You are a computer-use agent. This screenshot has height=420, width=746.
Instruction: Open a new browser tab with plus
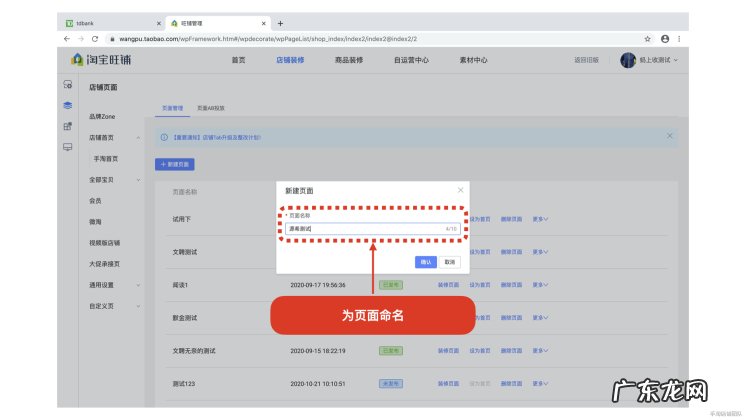coord(280,23)
